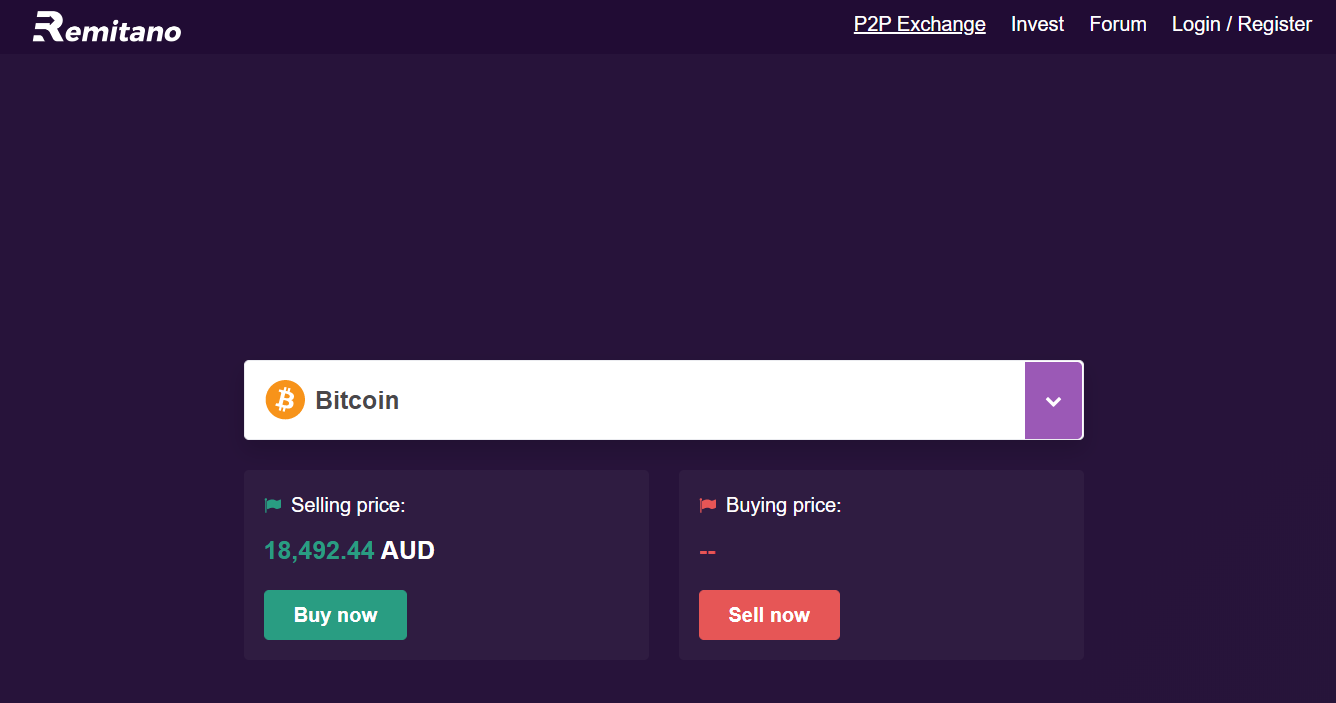Click the "Selling price:" label text
Image resolution: width=1336 pixels, height=703 pixels.
click(348, 506)
